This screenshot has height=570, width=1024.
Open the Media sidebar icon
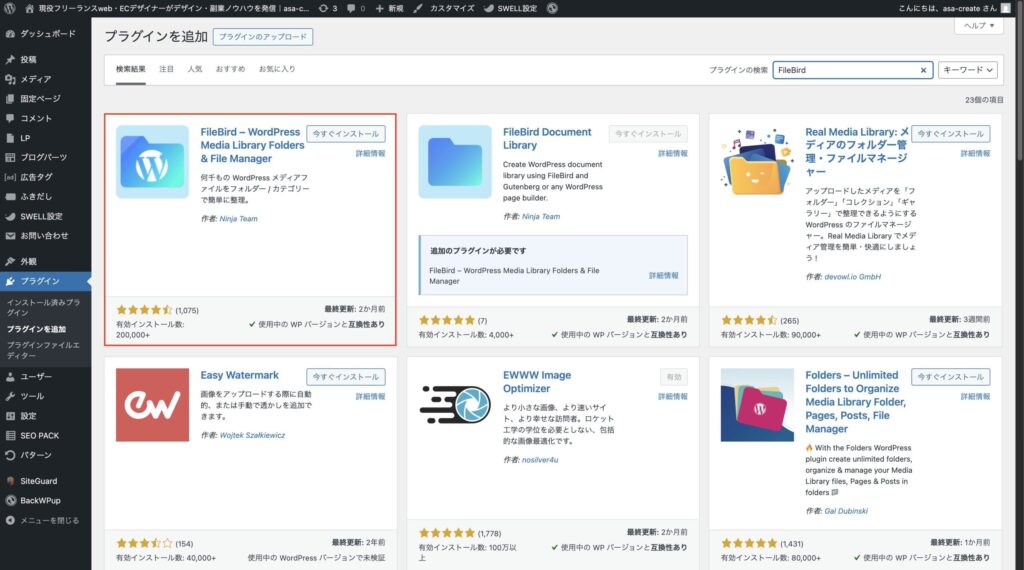pos(10,79)
